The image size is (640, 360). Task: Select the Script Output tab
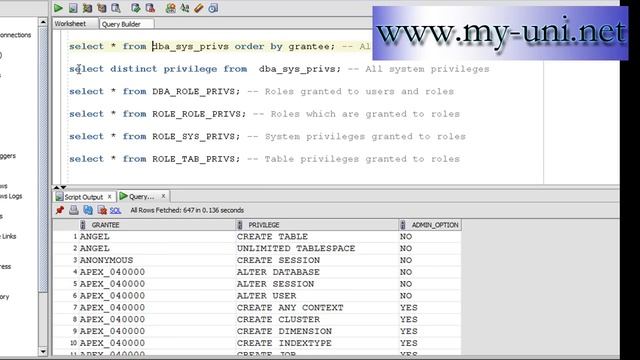(84, 197)
